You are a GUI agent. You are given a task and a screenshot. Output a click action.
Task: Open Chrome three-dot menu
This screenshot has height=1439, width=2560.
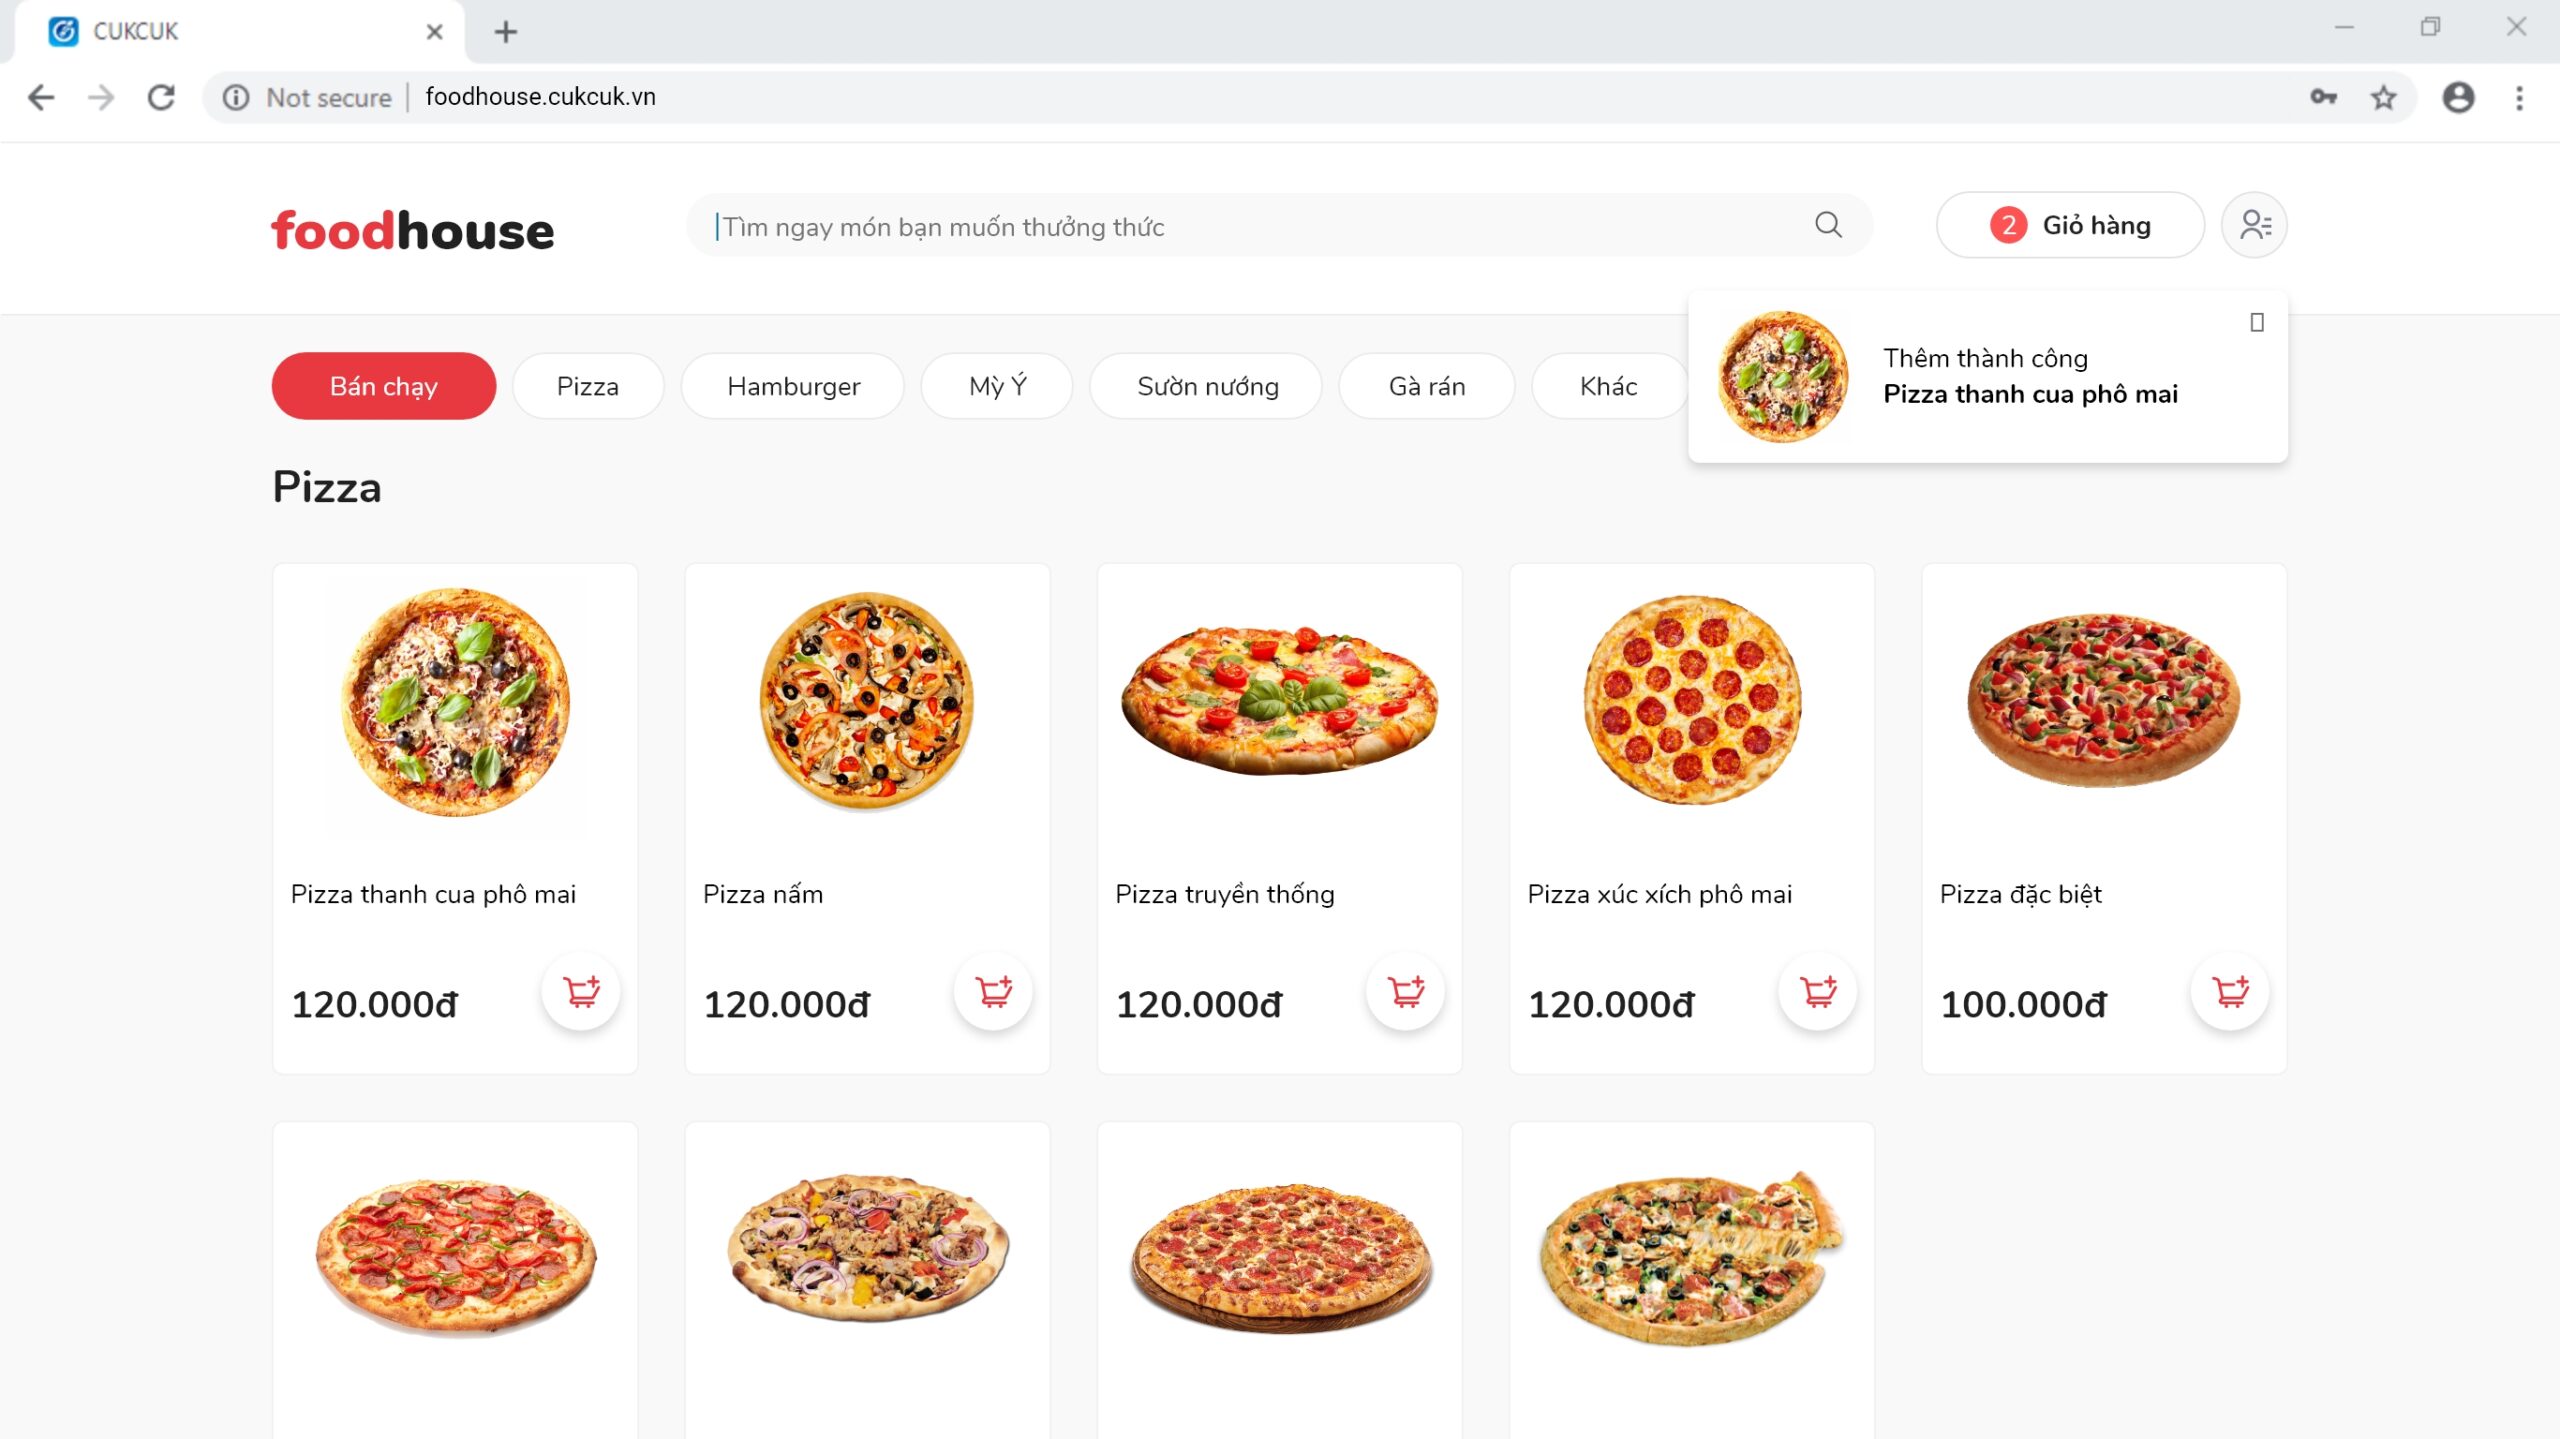click(2519, 97)
